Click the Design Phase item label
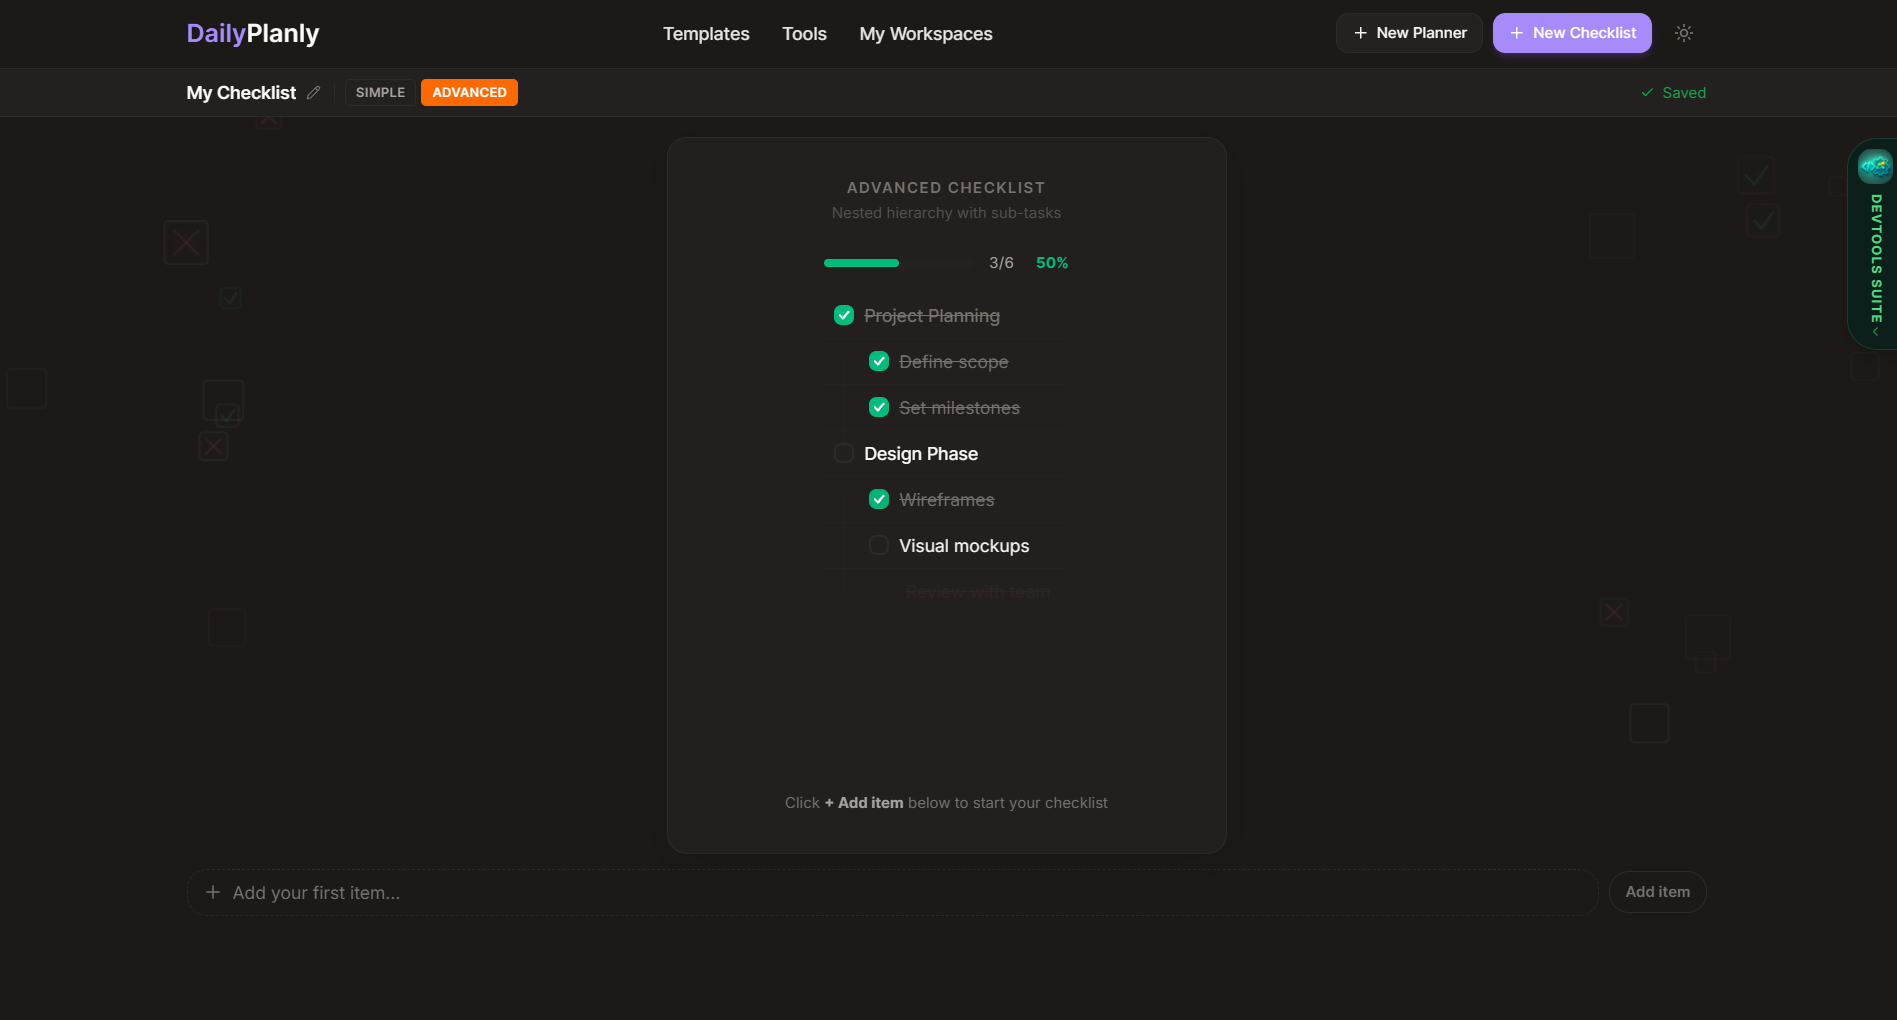Screen dimensions: 1897x1020 [x=921, y=454]
